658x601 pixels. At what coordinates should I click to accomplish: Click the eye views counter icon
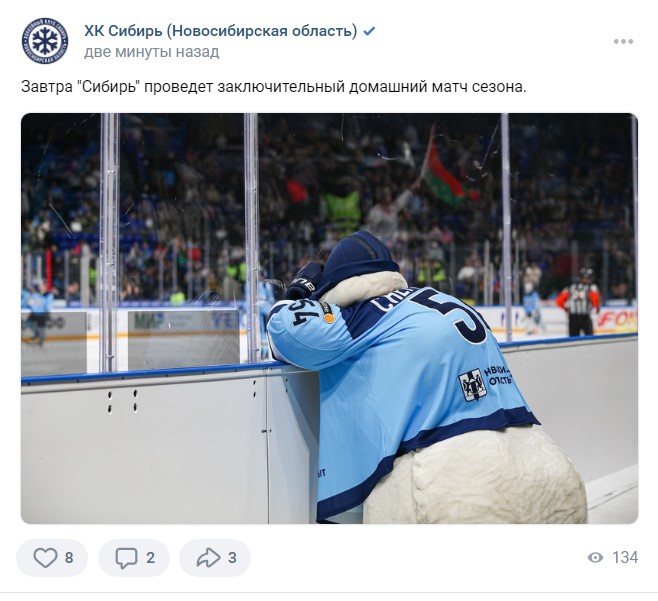point(595,557)
